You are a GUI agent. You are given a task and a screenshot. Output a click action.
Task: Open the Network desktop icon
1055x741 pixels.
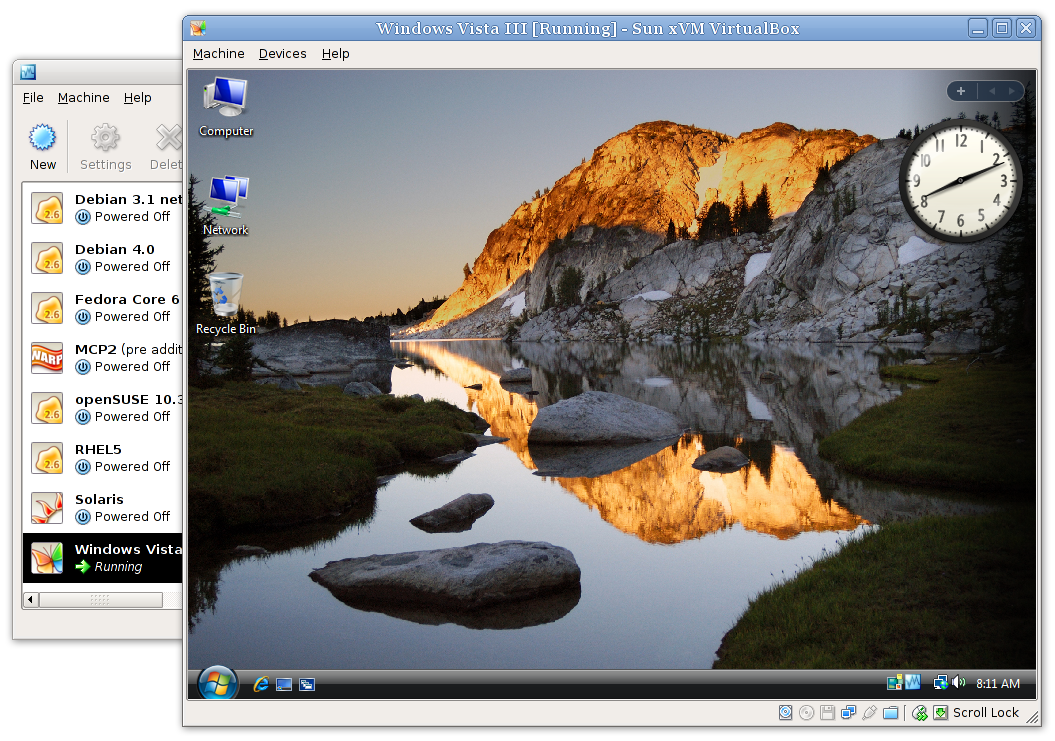[x=226, y=206]
